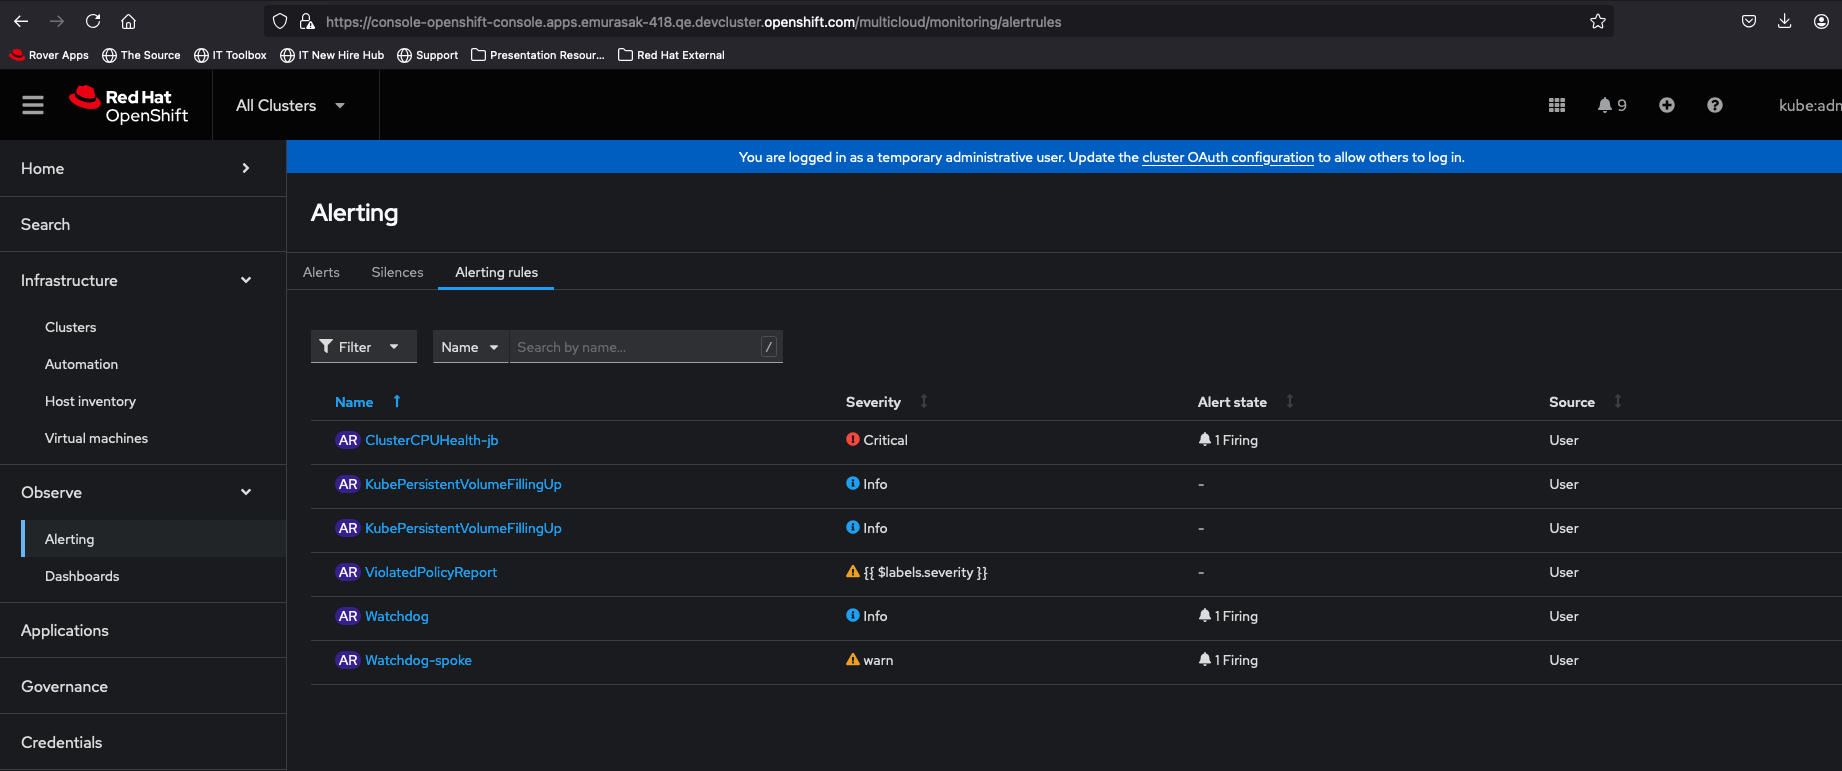
Task: Open the All Clusters dropdown
Action: point(290,105)
